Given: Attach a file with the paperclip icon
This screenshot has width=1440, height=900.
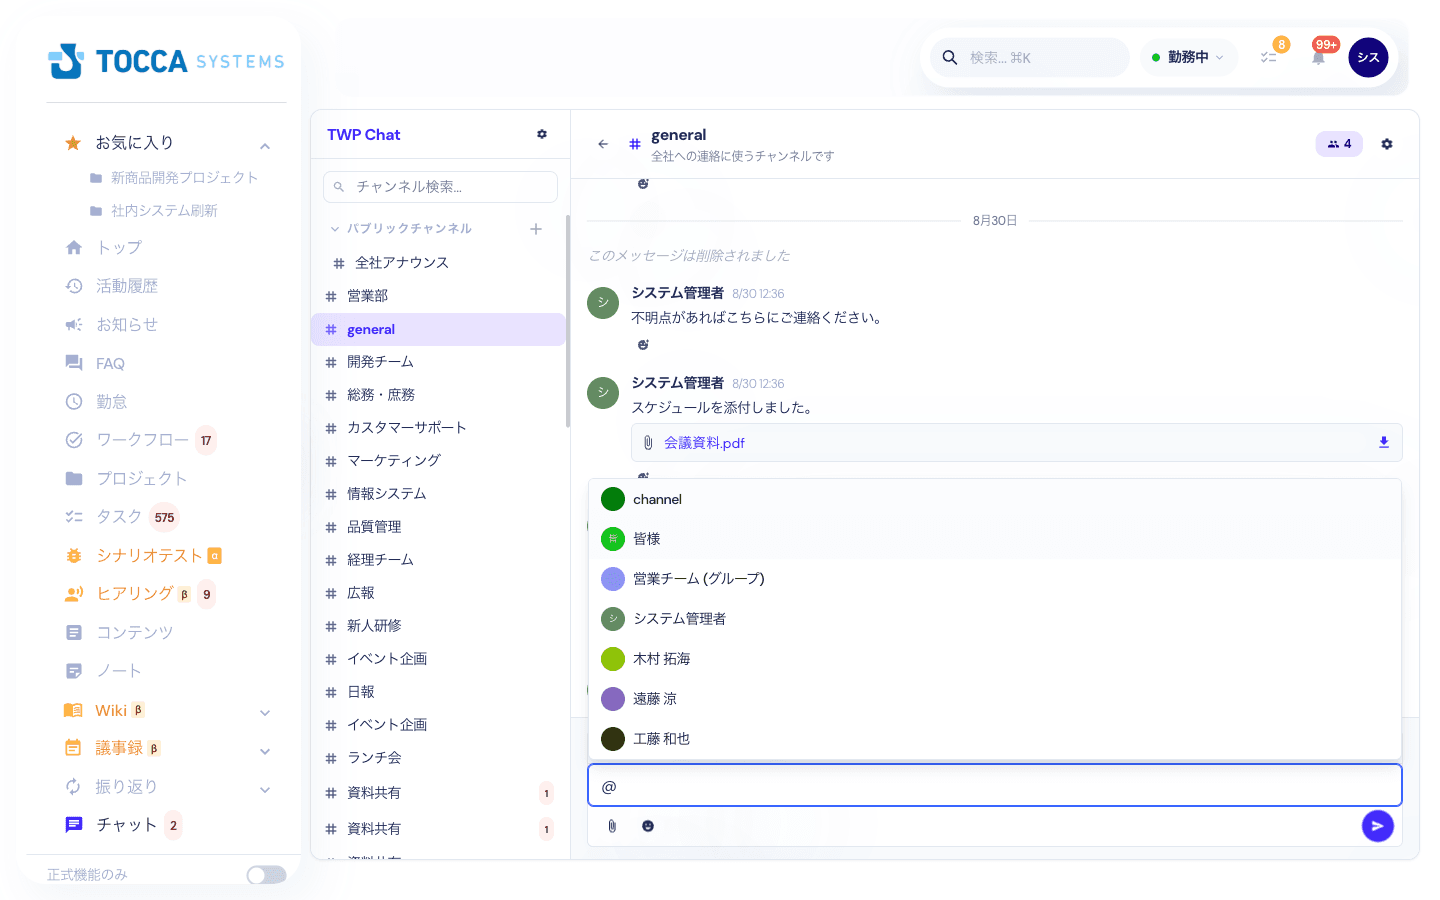Looking at the screenshot, I should click(612, 826).
